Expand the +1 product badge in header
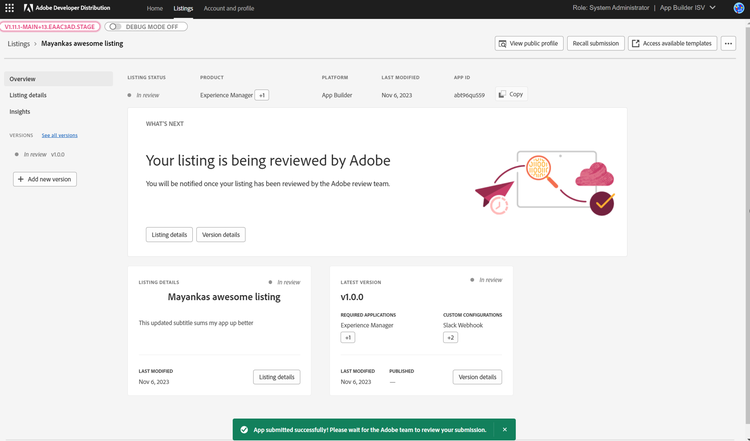The height and width of the screenshot is (441, 750). [262, 95]
